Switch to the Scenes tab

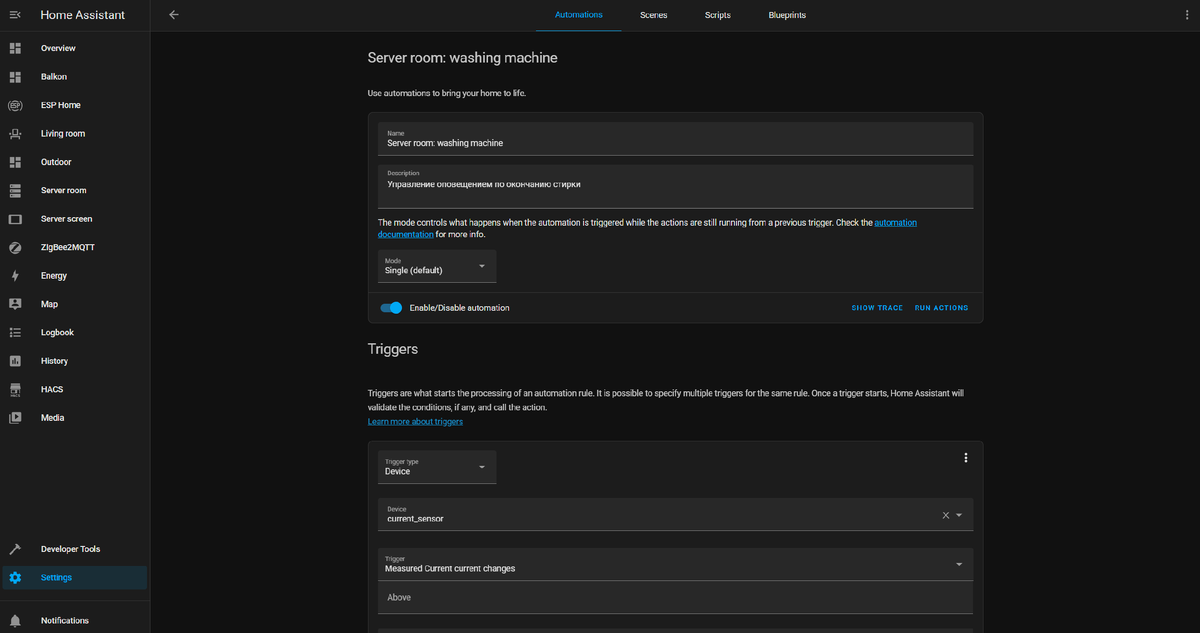(x=654, y=15)
